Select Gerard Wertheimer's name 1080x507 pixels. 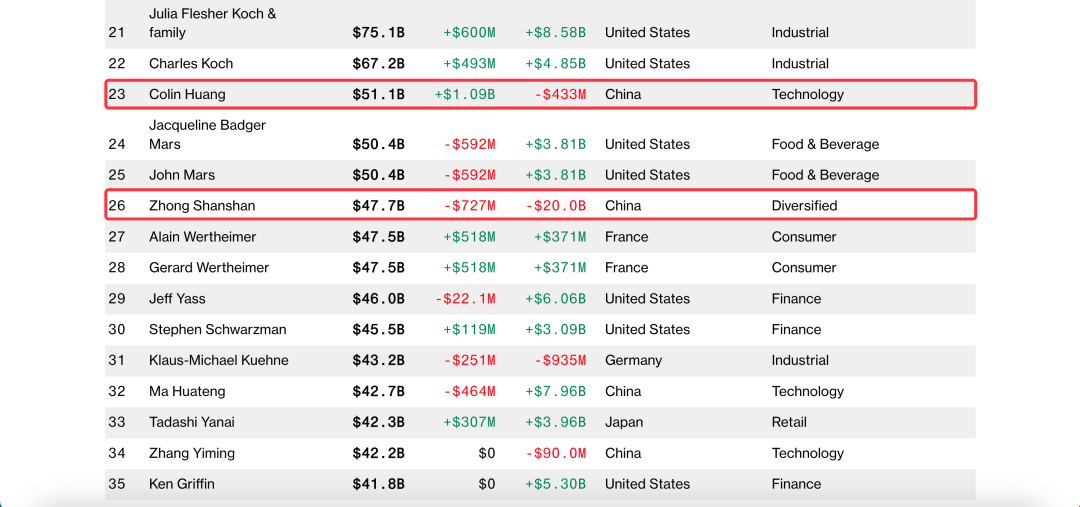[x=209, y=267]
